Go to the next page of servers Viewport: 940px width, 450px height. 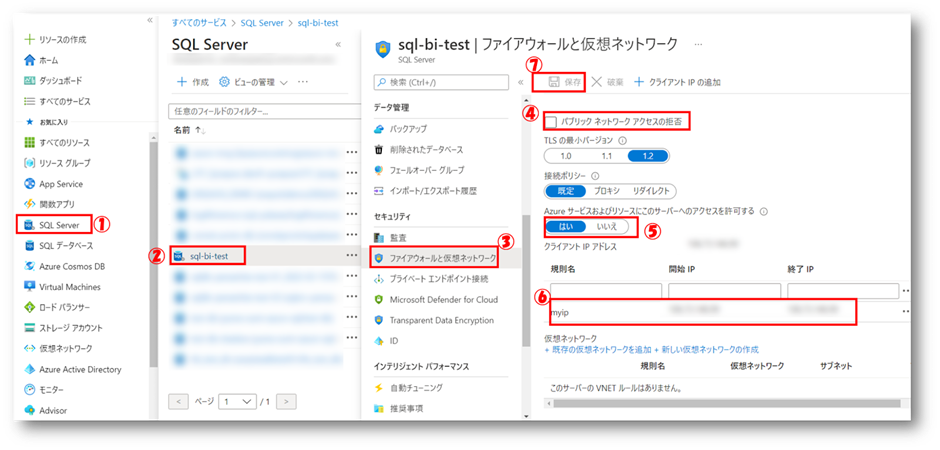coord(287,401)
